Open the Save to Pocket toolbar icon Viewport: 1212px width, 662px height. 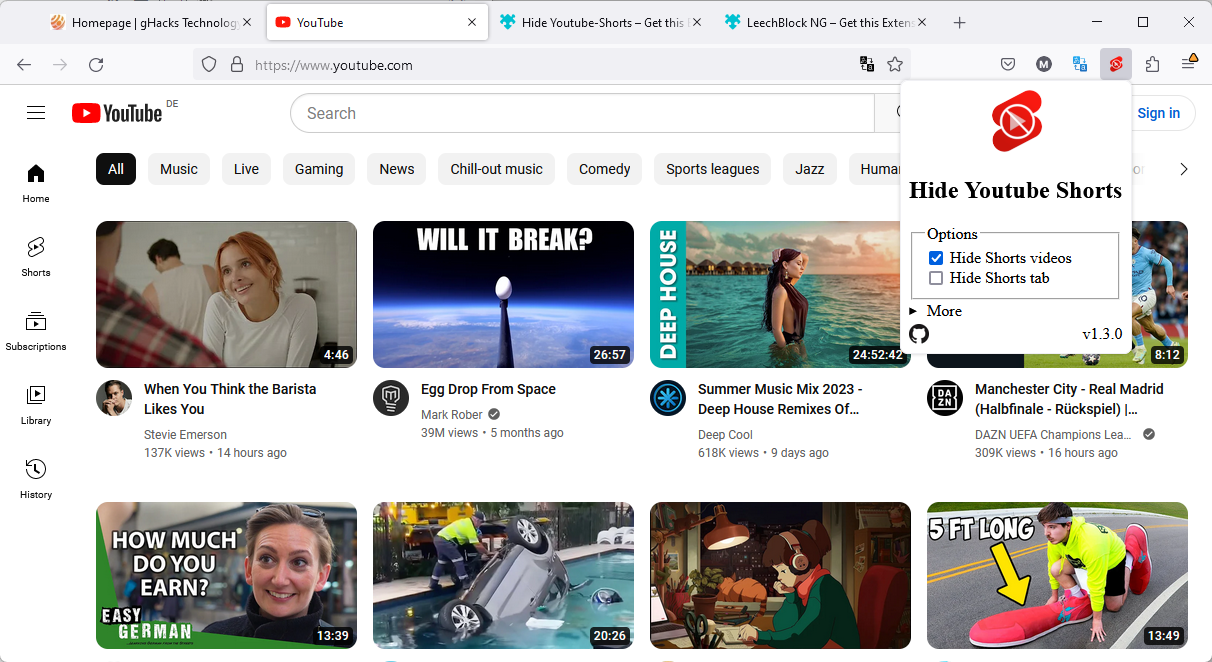1008,63
